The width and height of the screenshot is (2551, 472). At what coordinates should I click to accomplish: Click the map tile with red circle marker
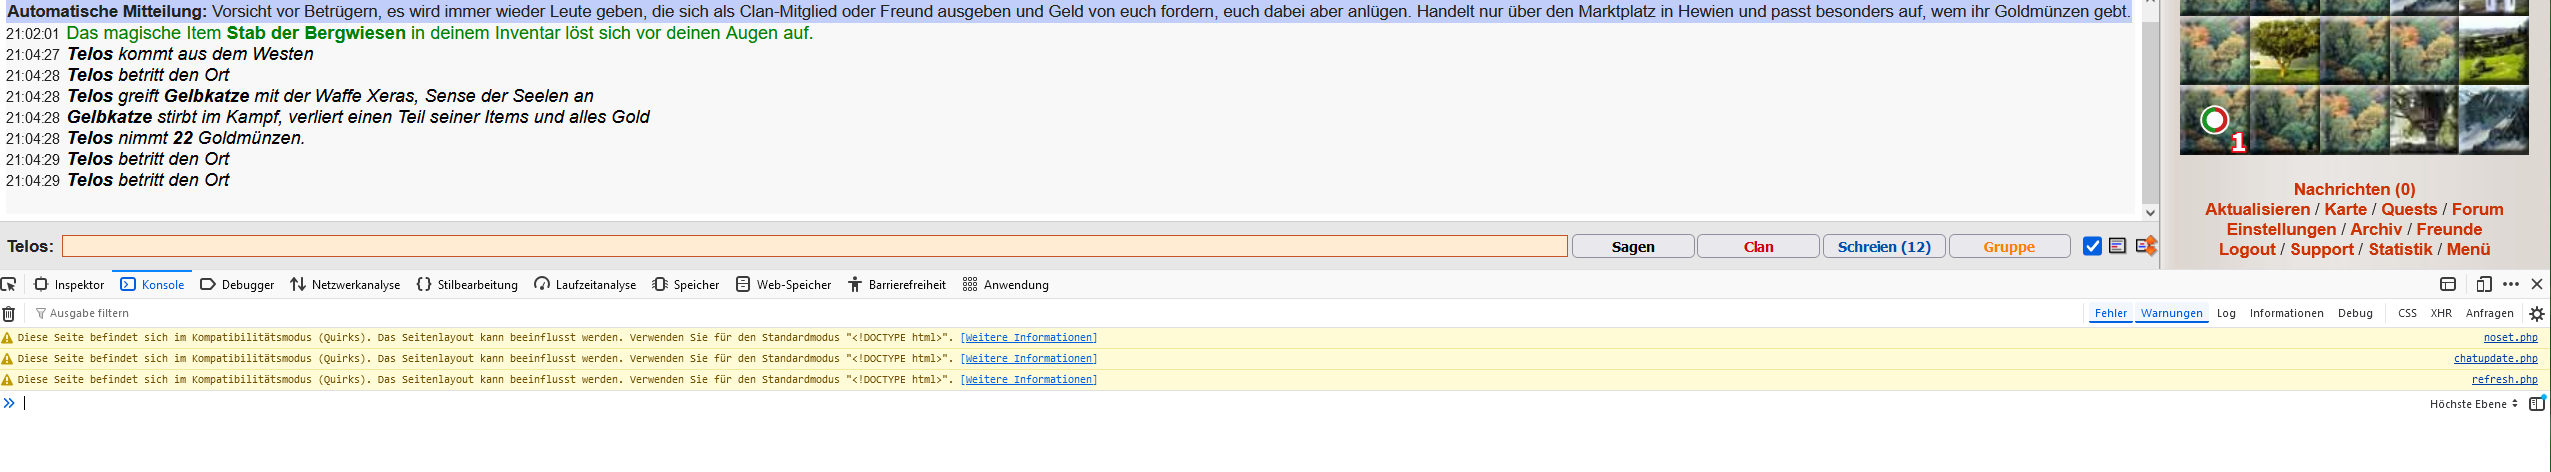coord(2214,121)
